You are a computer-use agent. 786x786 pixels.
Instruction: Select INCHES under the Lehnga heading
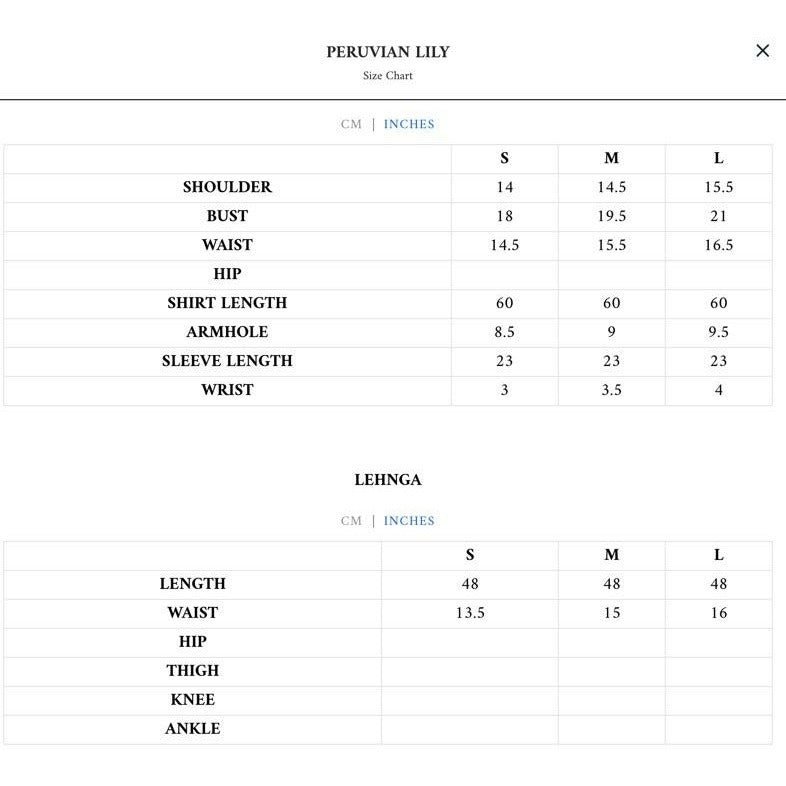pos(409,521)
